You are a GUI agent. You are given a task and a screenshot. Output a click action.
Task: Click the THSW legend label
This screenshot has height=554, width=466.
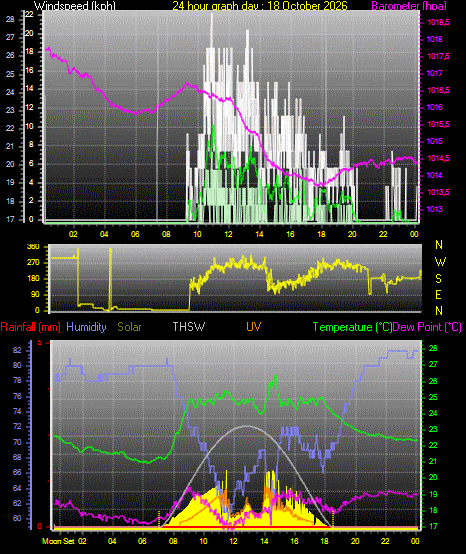click(x=189, y=327)
